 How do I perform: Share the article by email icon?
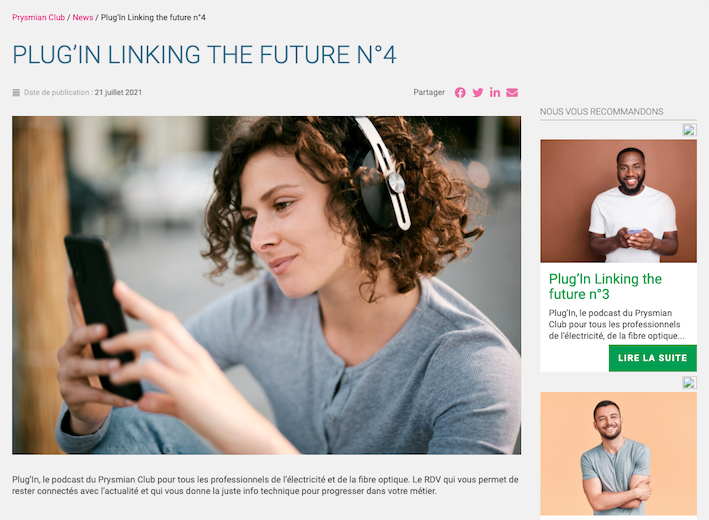coord(512,93)
